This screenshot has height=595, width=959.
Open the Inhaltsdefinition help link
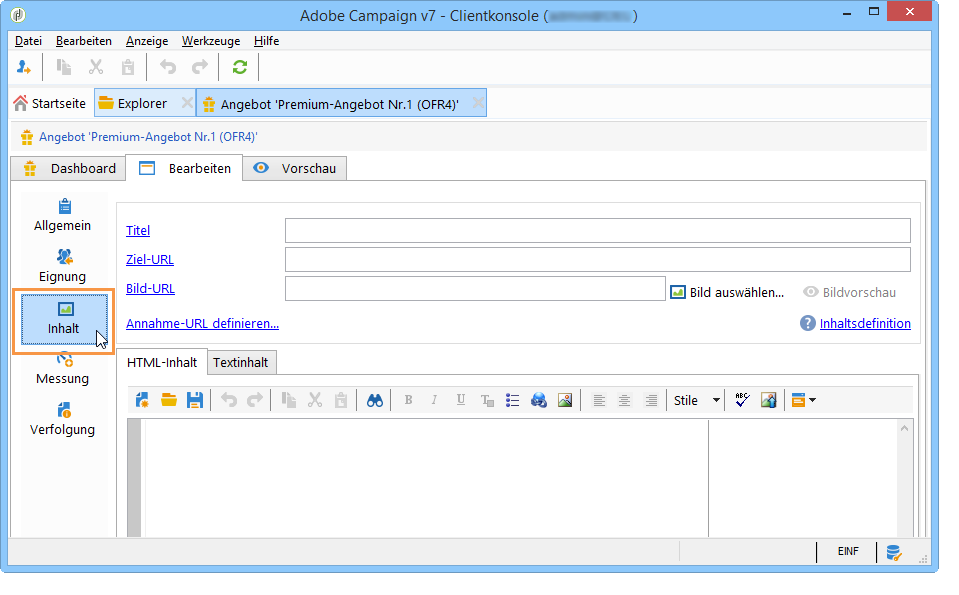click(865, 323)
